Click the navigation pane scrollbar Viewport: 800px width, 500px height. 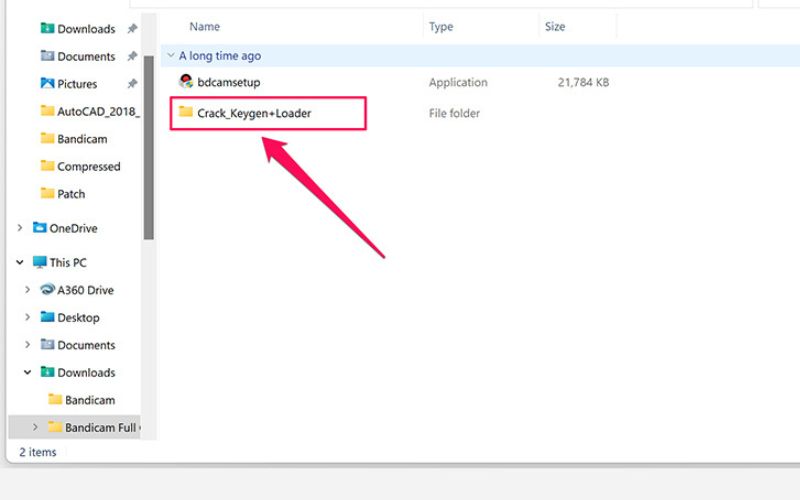click(x=148, y=147)
